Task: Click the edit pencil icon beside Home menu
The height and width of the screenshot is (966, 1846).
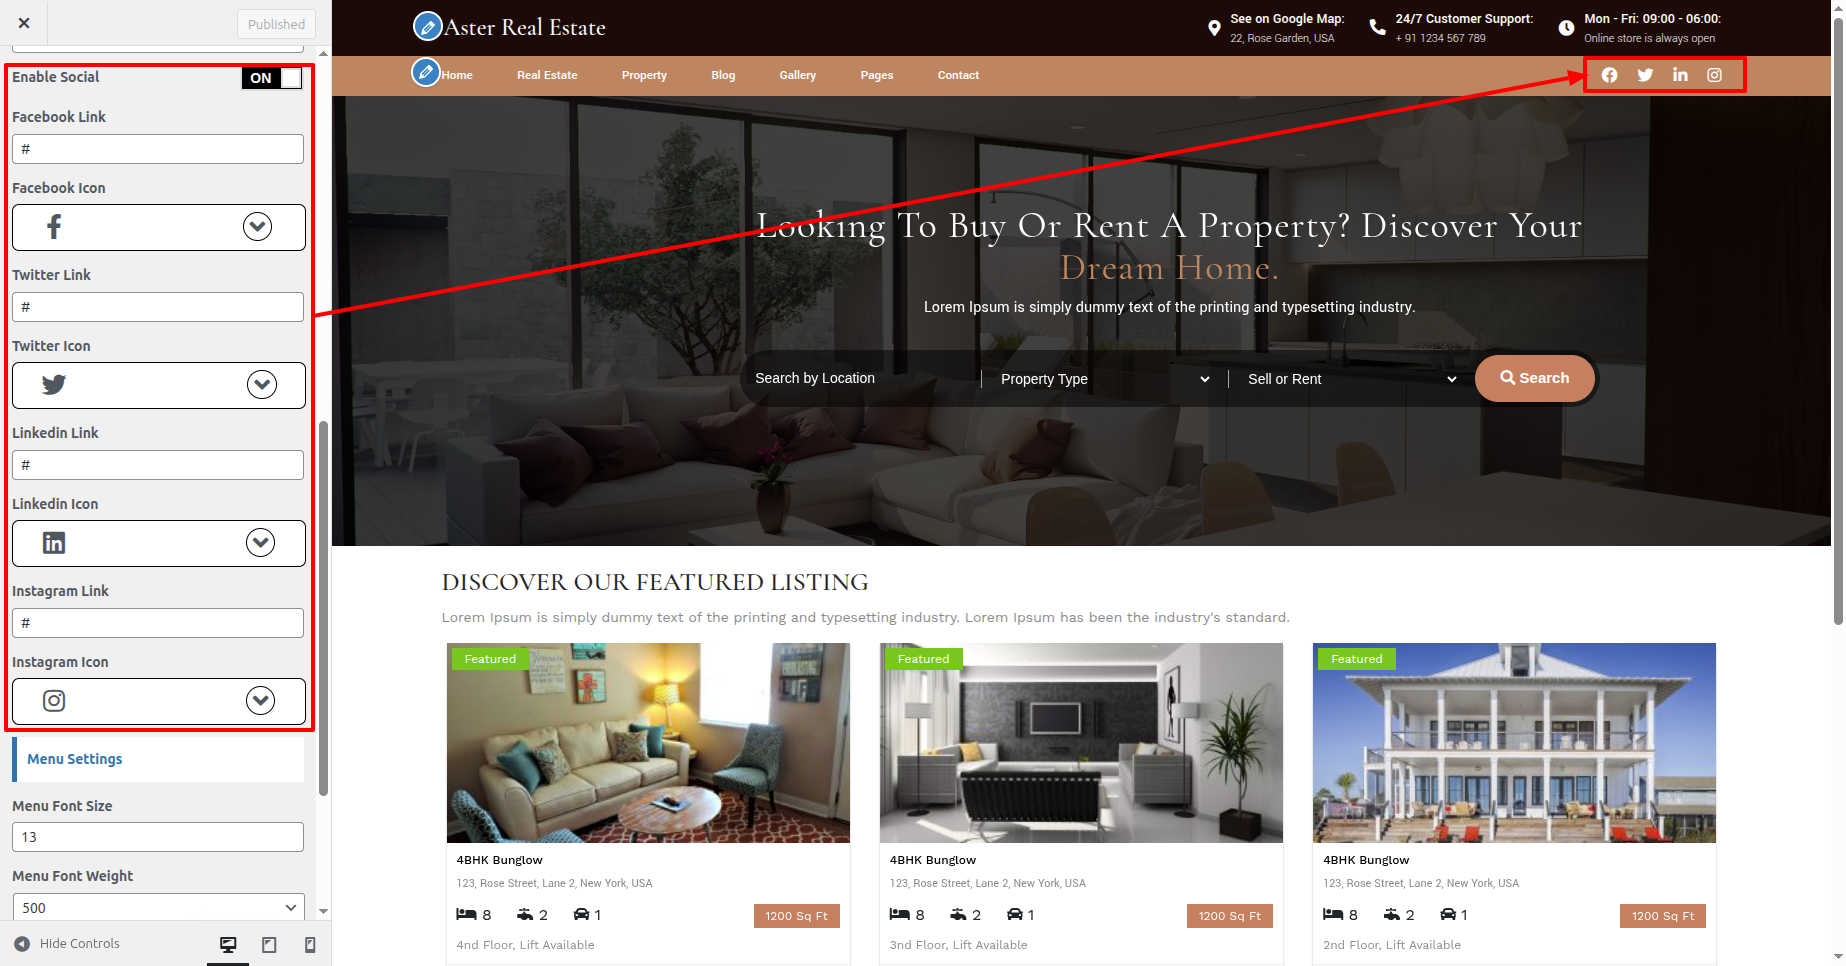Action: pyautogui.click(x=426, y=73)
